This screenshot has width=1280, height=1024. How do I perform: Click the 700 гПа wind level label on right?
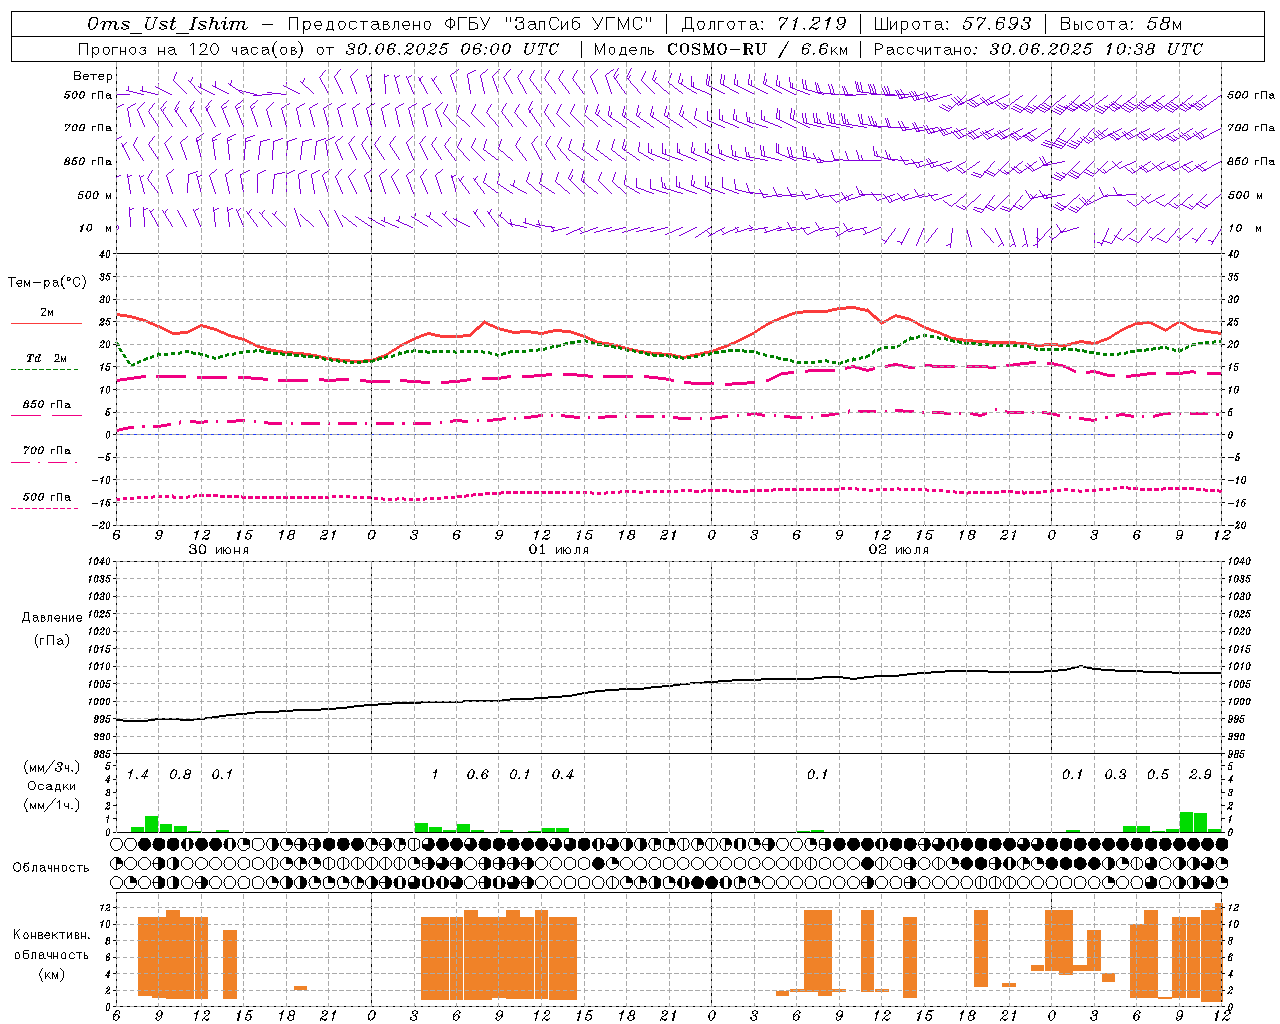[1251, 128]
